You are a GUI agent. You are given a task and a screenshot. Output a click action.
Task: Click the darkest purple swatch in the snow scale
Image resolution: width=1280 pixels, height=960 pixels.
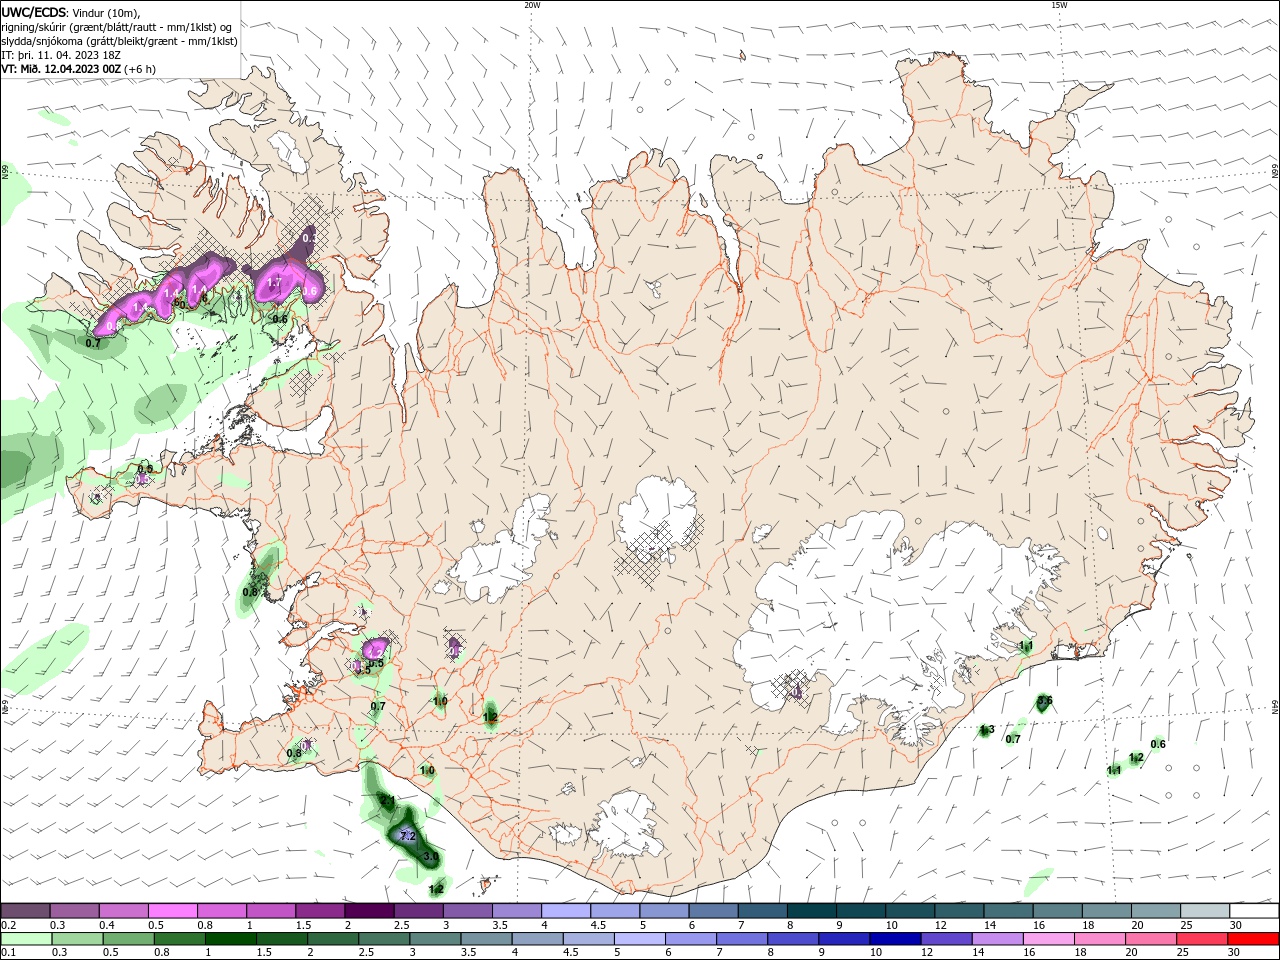[x=369, y=910]
